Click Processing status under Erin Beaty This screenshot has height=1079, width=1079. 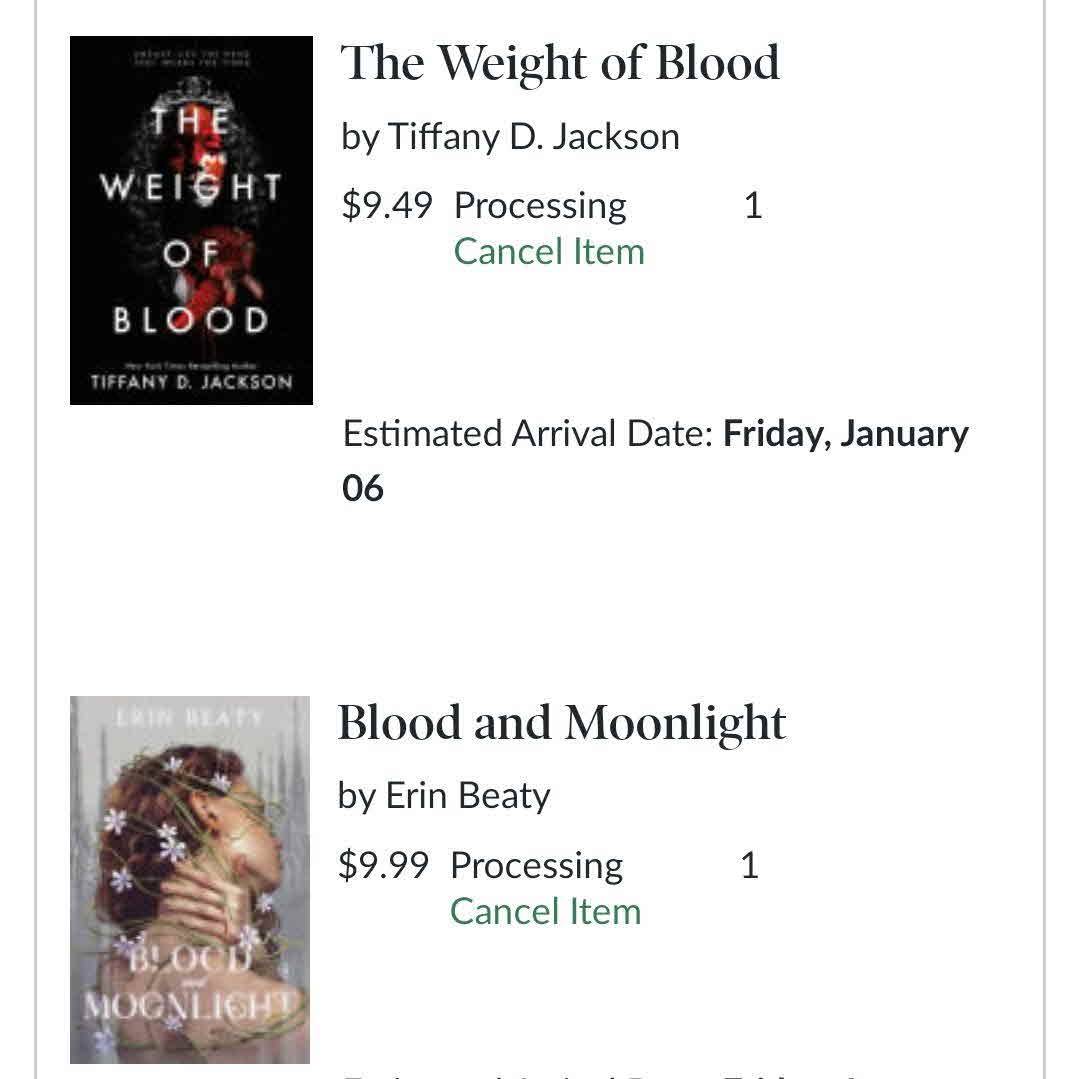pos(536,865)
